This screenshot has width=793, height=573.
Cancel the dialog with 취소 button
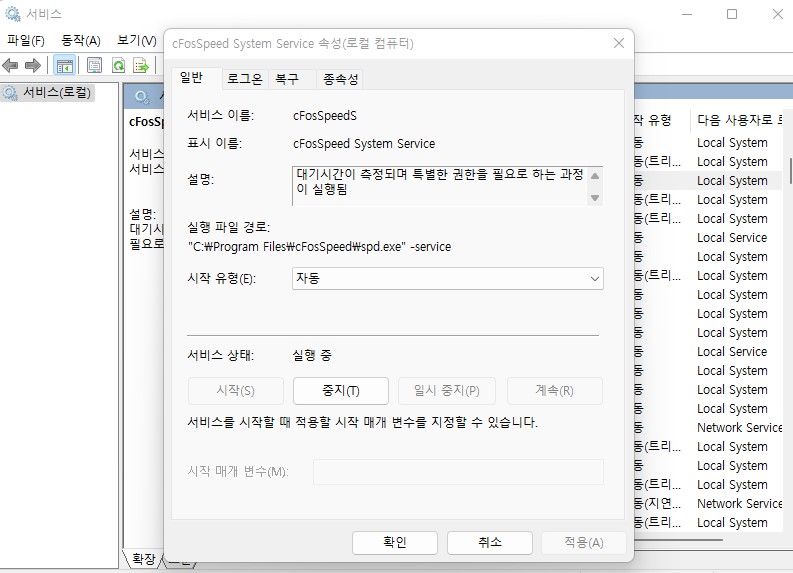[490, 543]
